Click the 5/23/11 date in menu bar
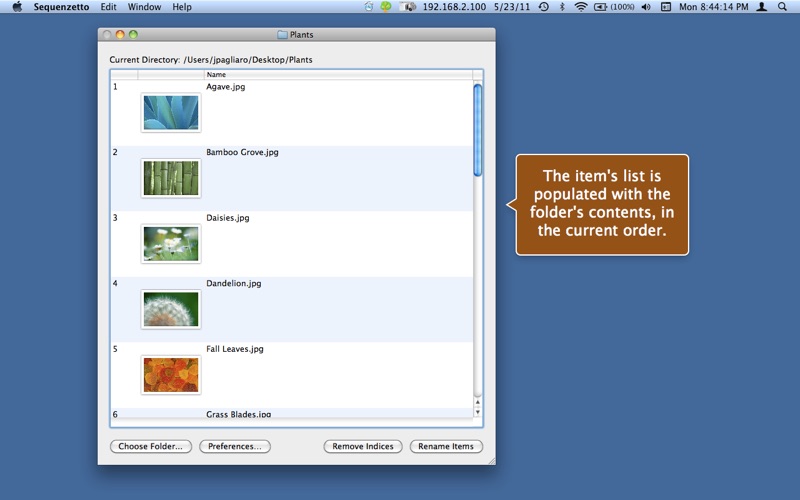800x500 pixels. 512,7
